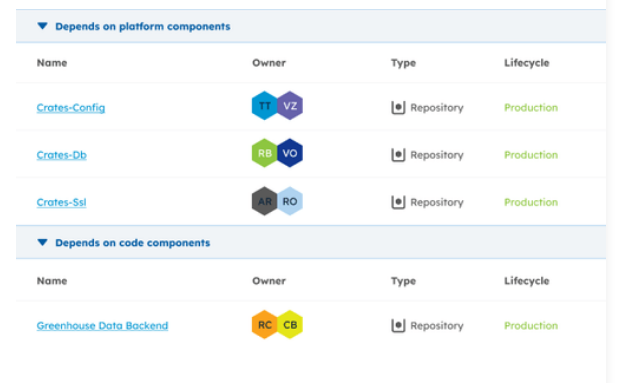Viewport: 633px width, 383px height.
Task: Click the VZ owner hexagon avatar
Action: coord(290,106)
